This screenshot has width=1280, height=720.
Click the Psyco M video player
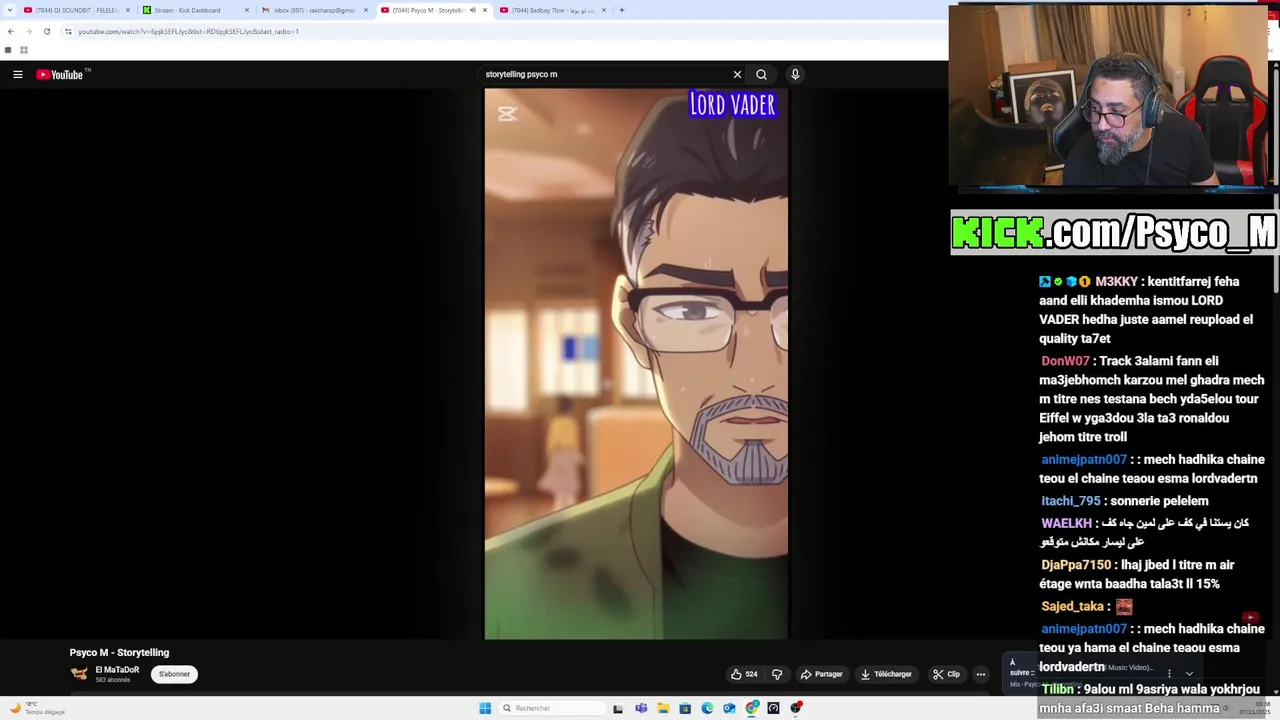(x=636, y=364)
